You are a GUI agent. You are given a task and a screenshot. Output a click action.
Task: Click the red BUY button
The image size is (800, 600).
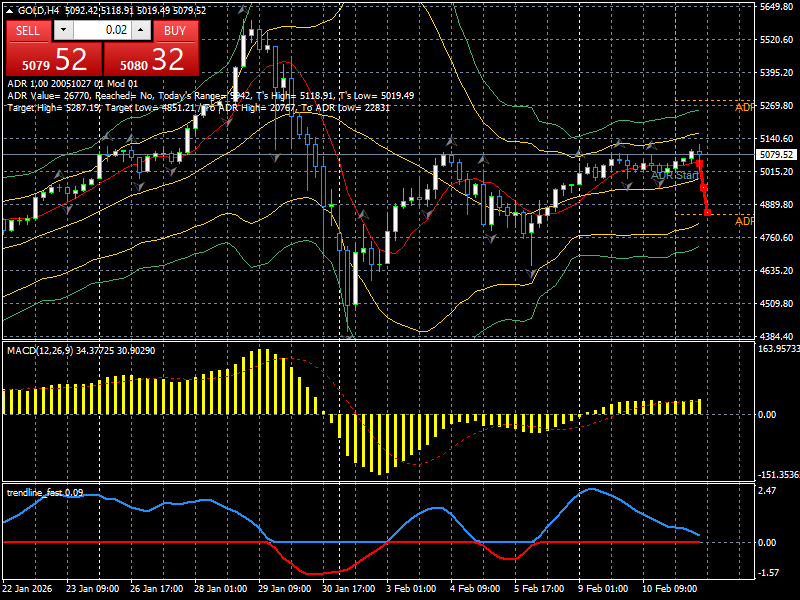[x=175, y=31]
